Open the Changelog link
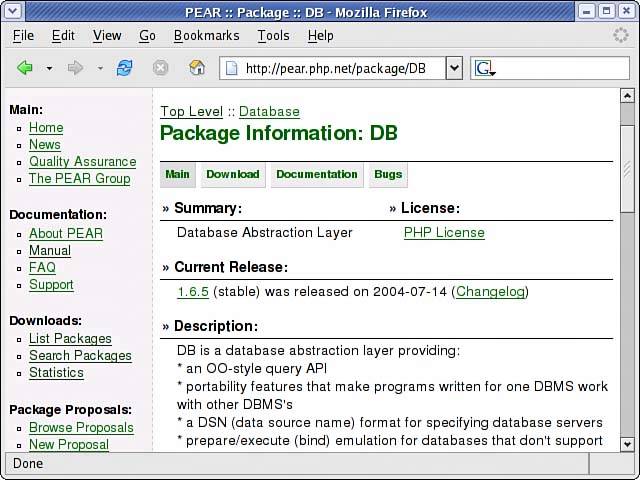The image size is (640, 480). tap(490, 292)
